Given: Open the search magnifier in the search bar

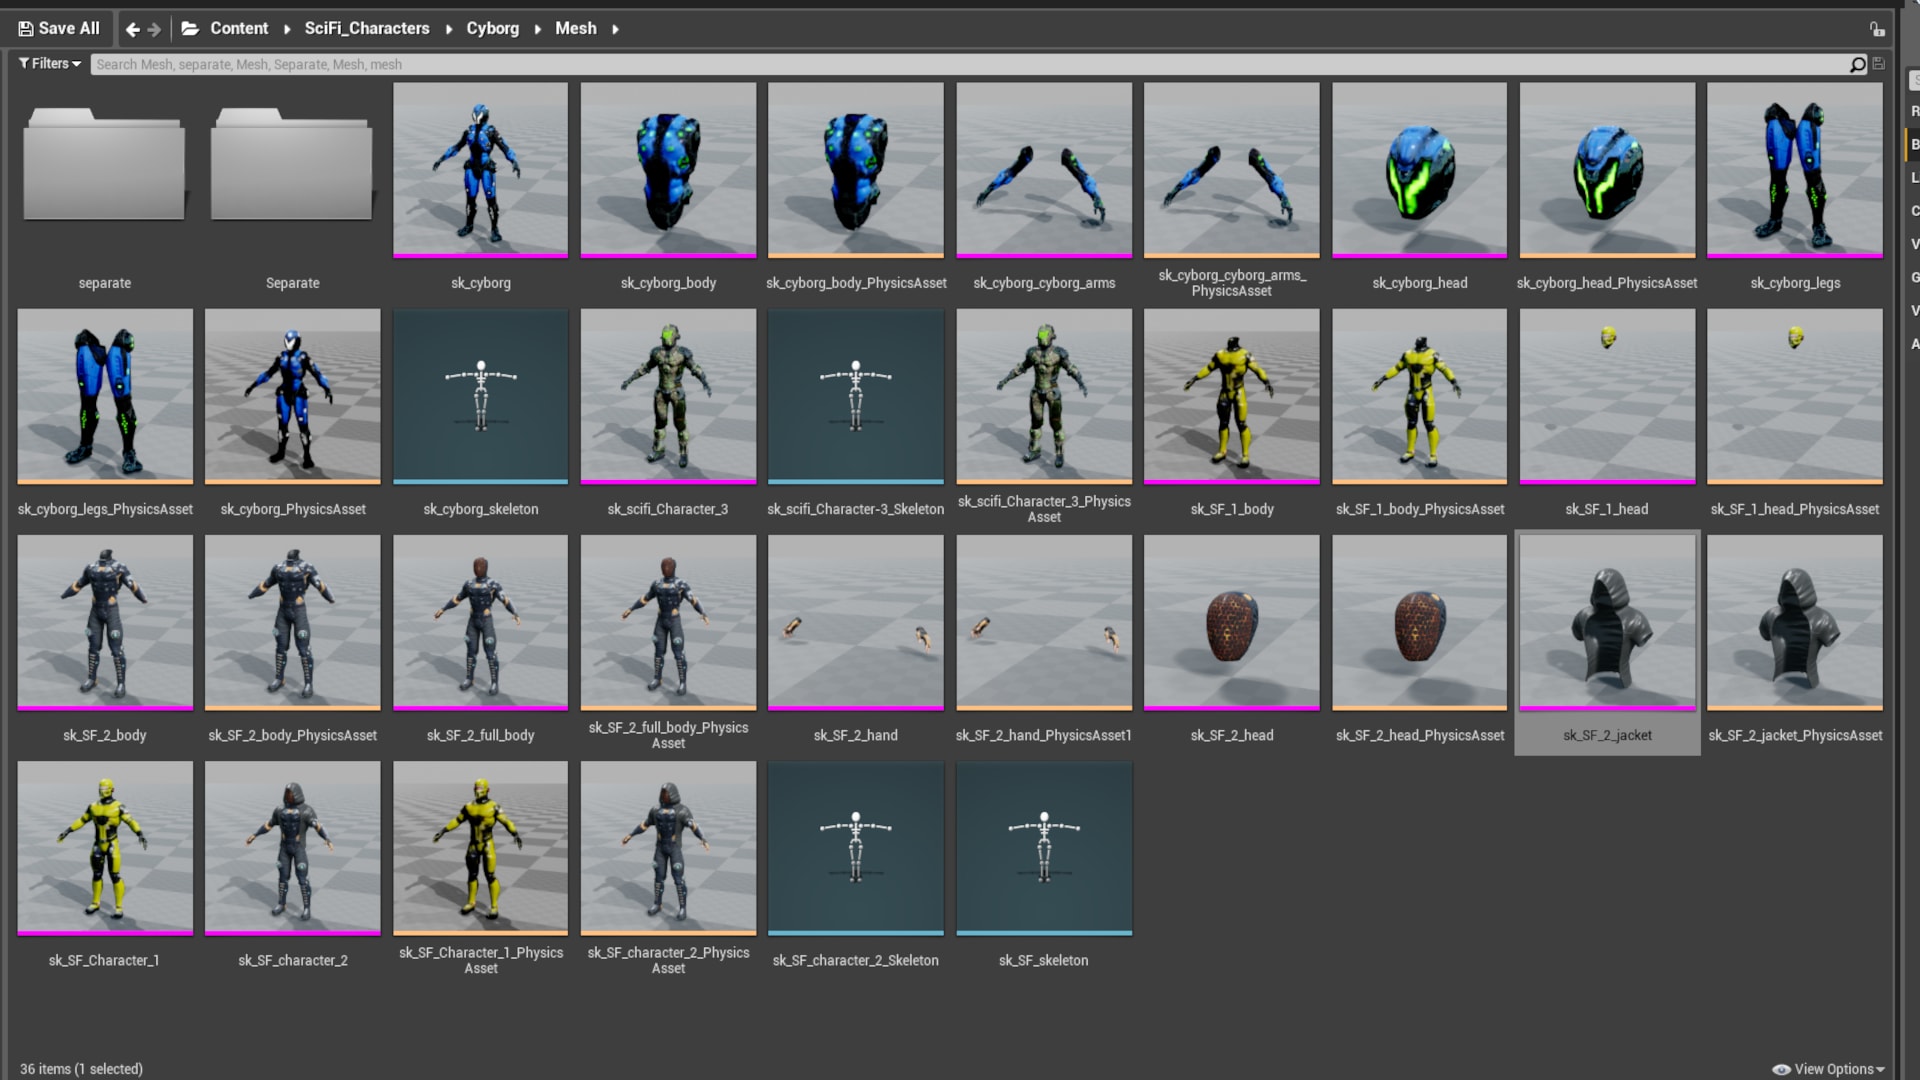Looking at the screenshot, I should point(1857,64).
